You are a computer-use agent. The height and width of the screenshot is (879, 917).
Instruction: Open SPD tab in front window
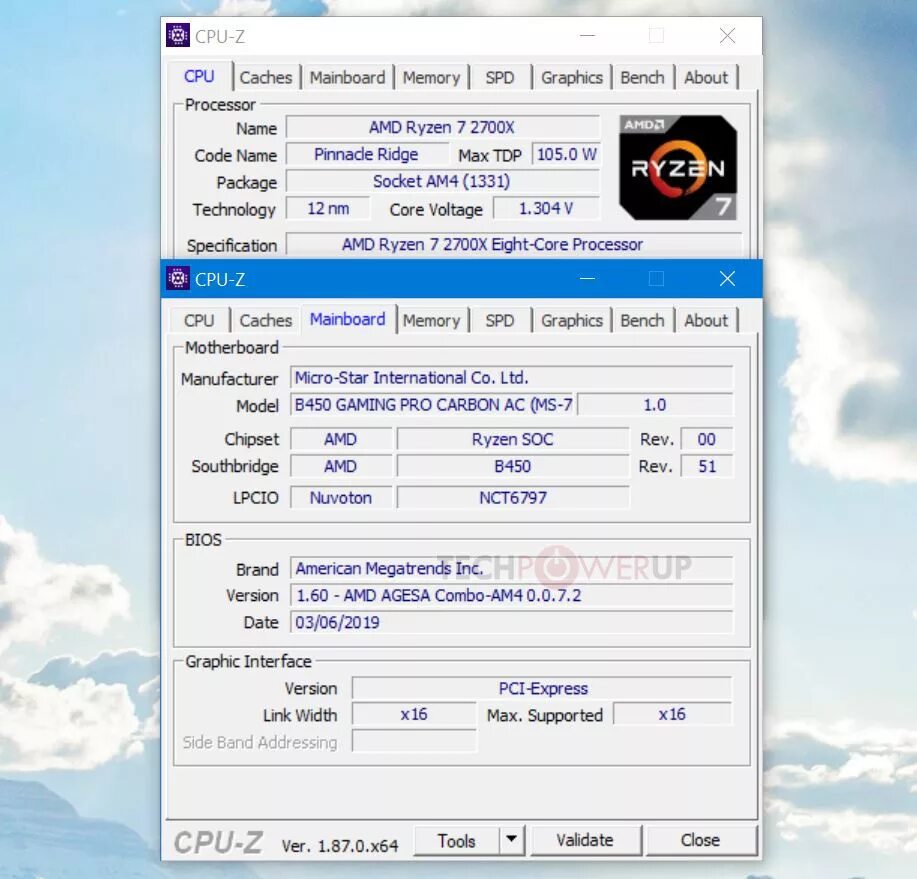(500, 320)
